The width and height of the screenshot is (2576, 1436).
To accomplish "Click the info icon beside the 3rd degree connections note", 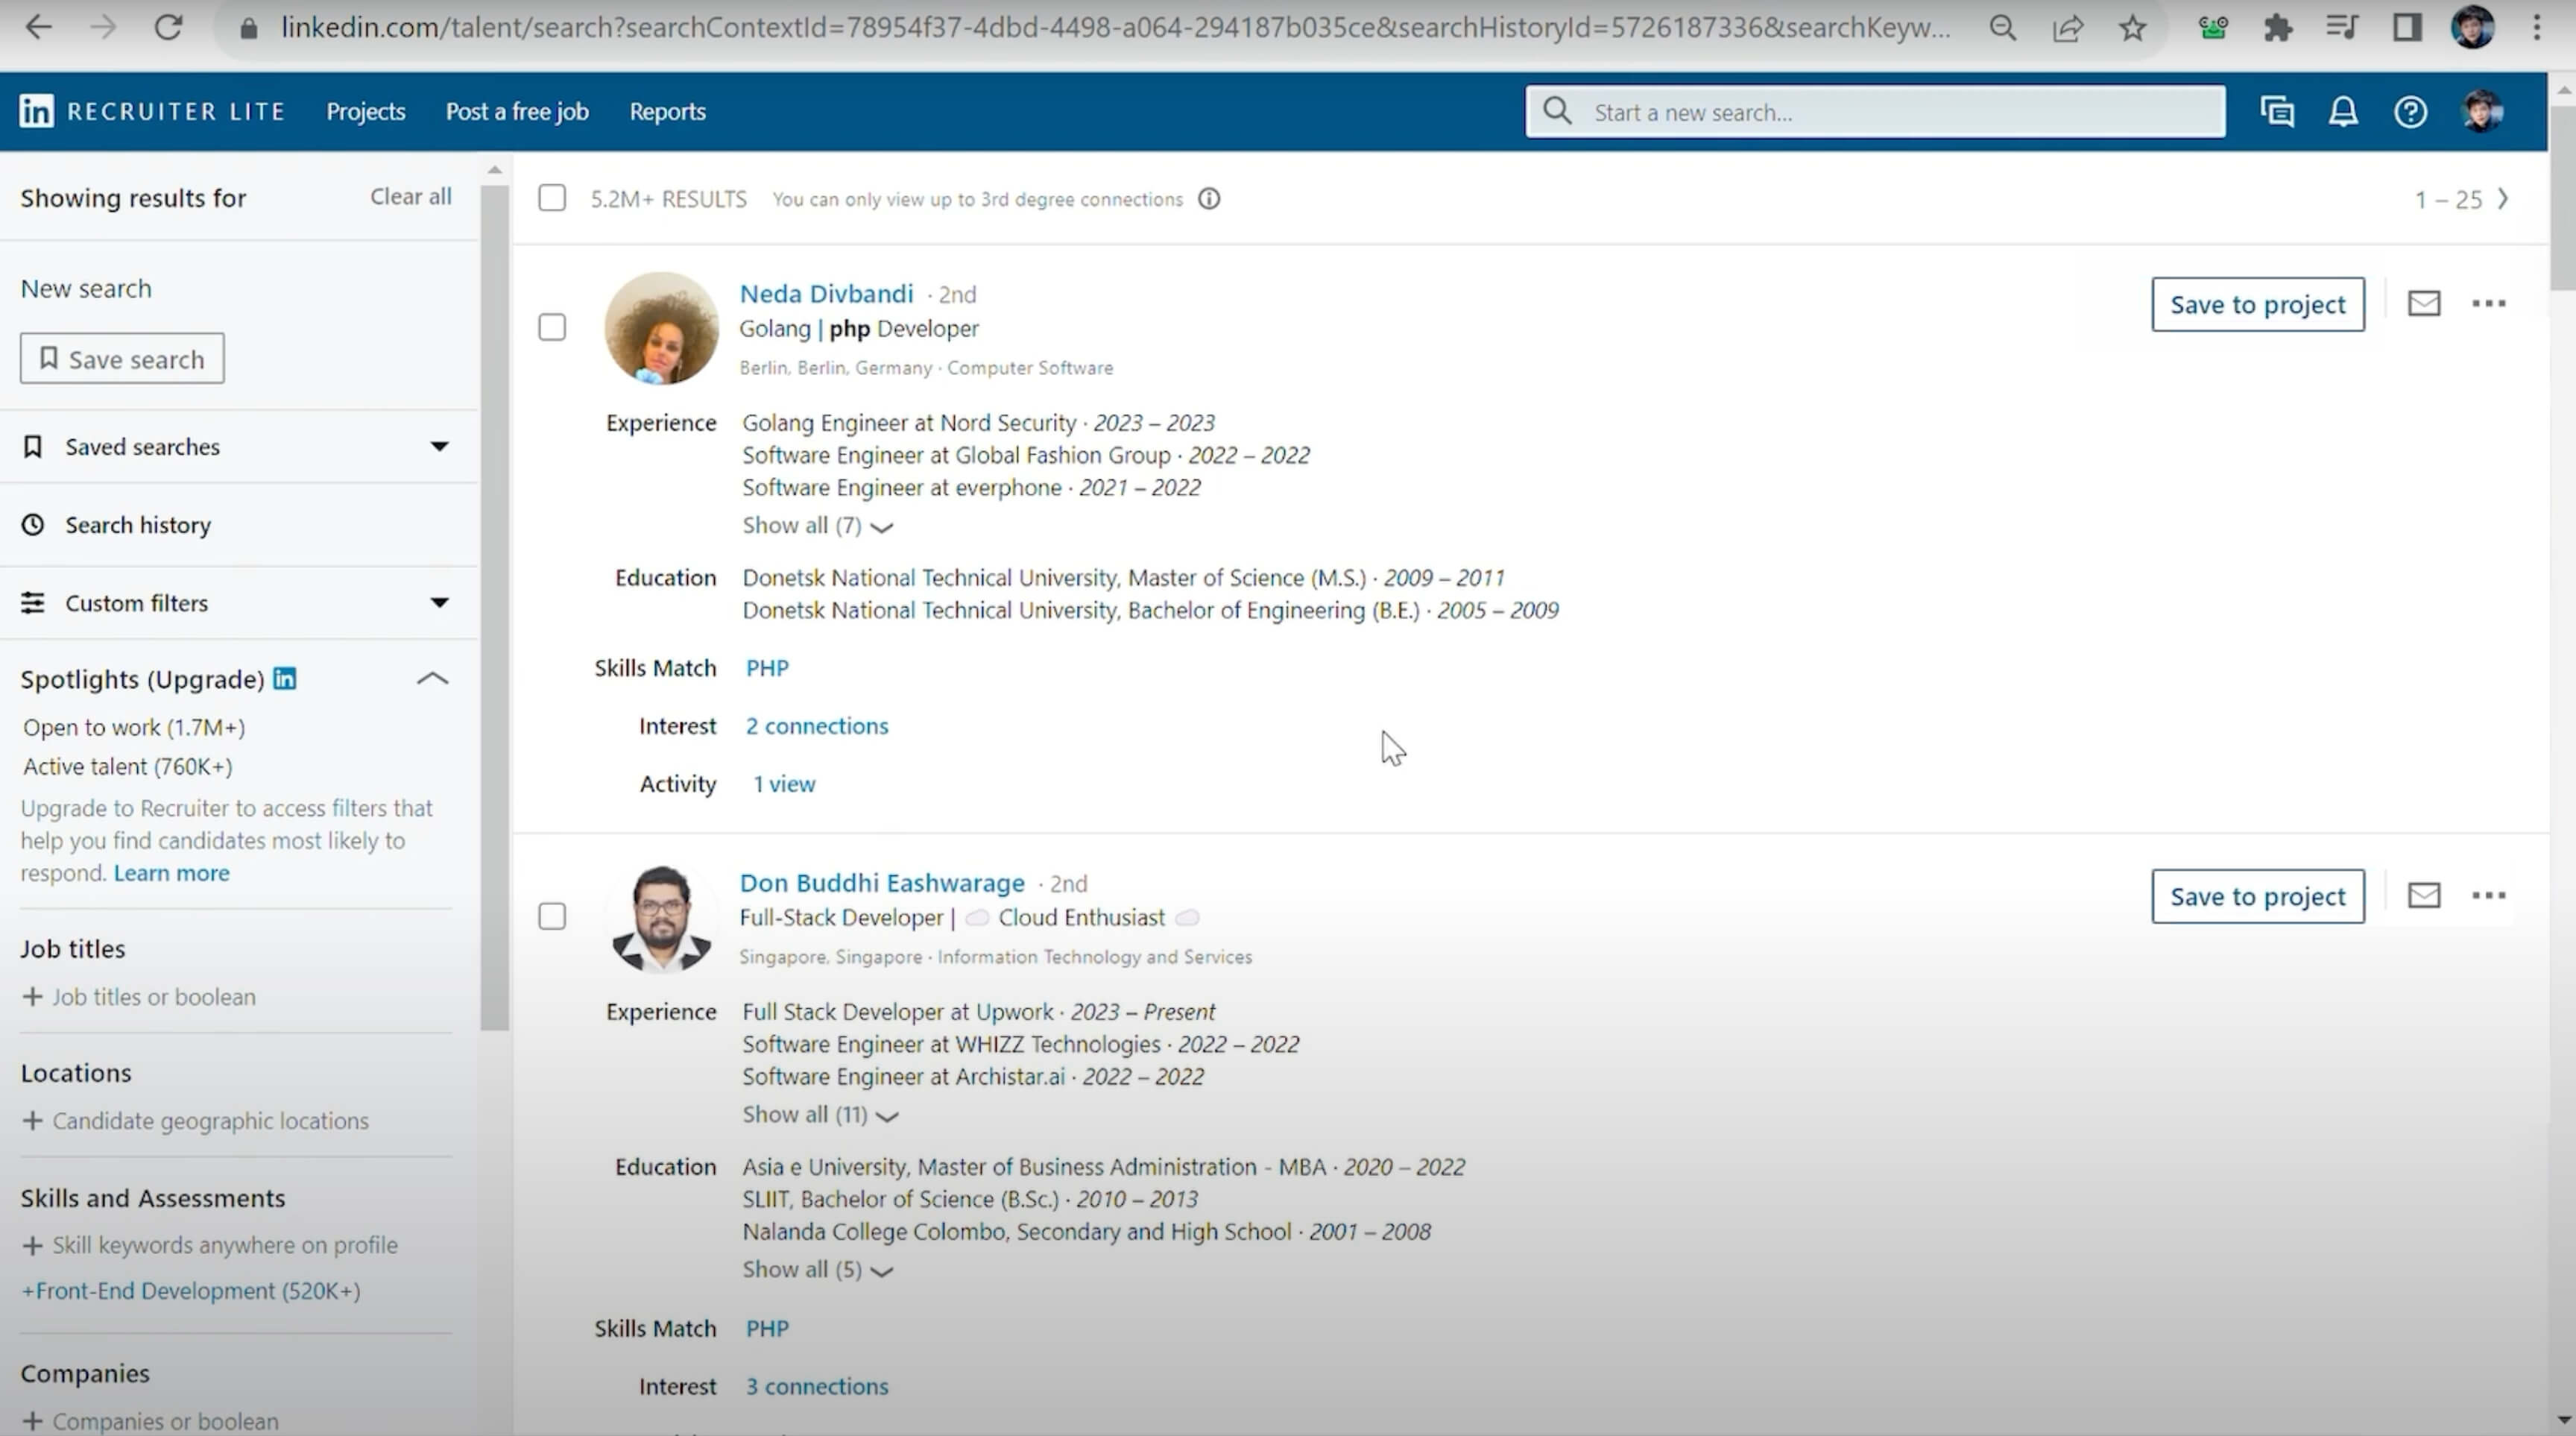I will tap(1209, 199).
